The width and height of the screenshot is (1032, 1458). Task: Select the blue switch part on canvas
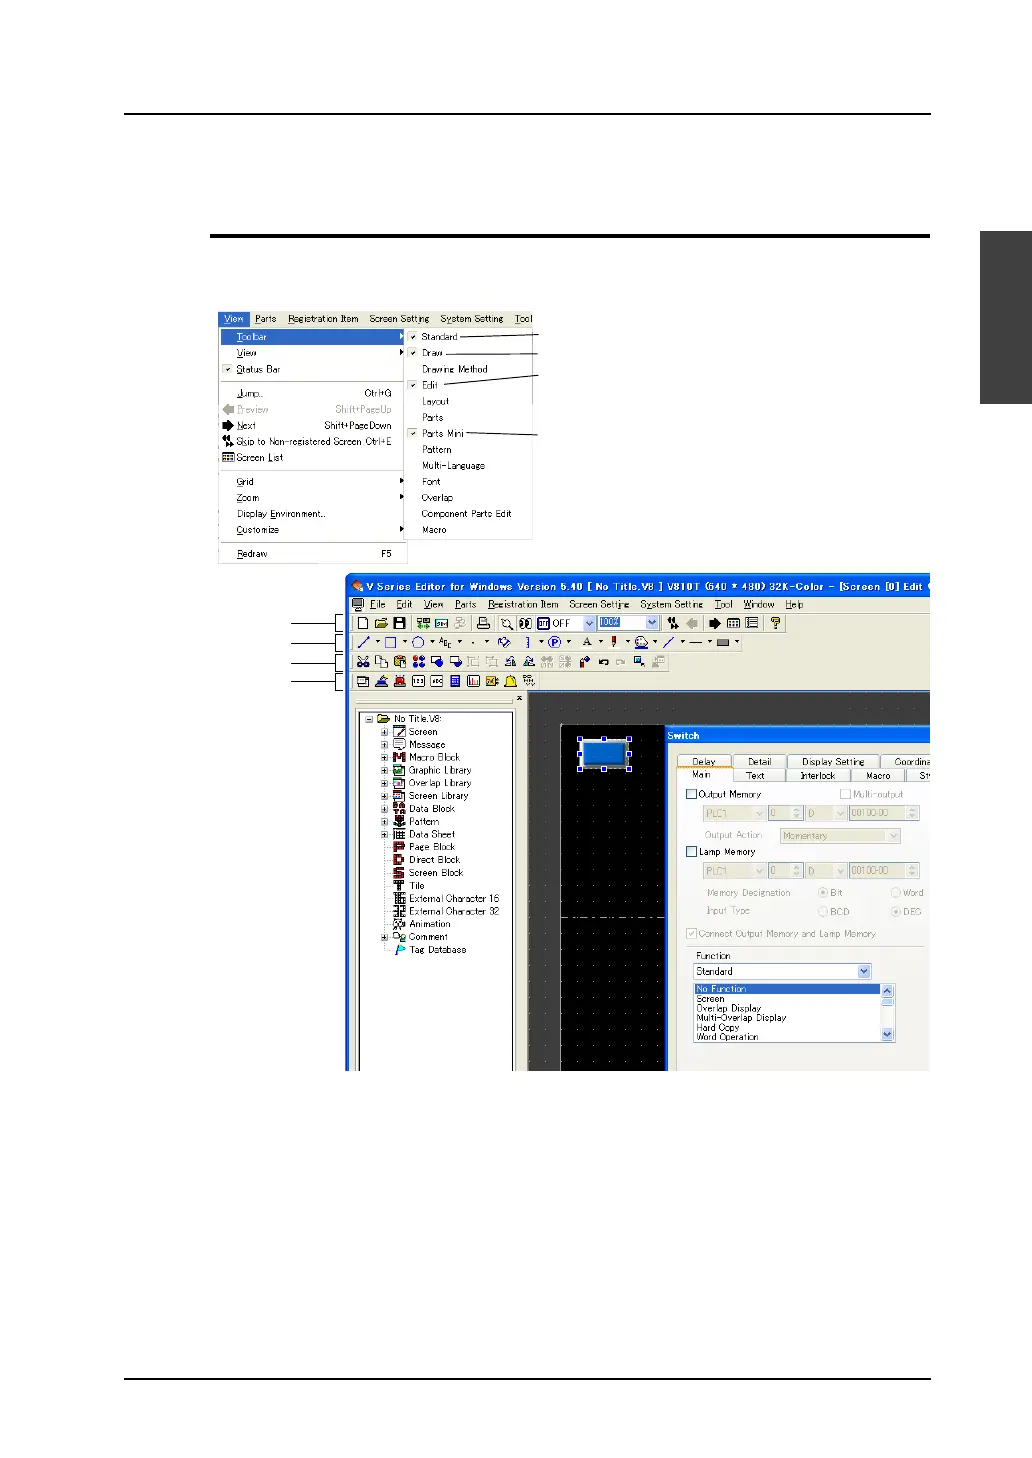[x=604, y=754]
